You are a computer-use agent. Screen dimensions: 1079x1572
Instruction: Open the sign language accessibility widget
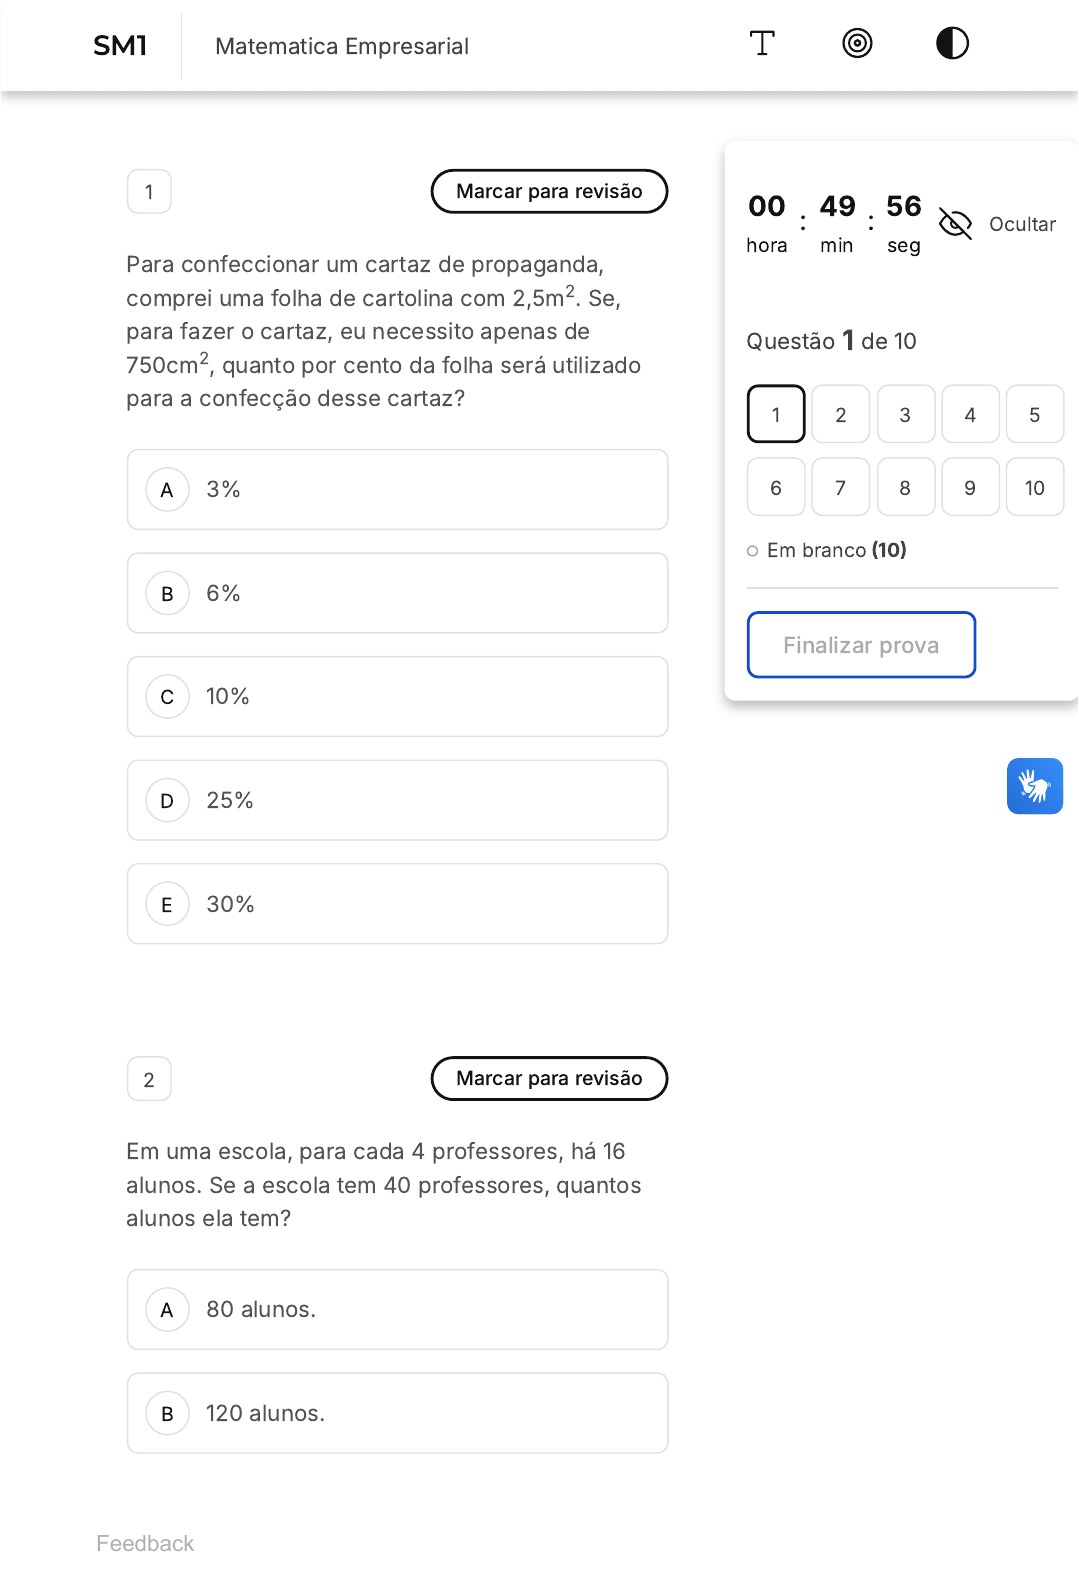(x=1035, y=786)
